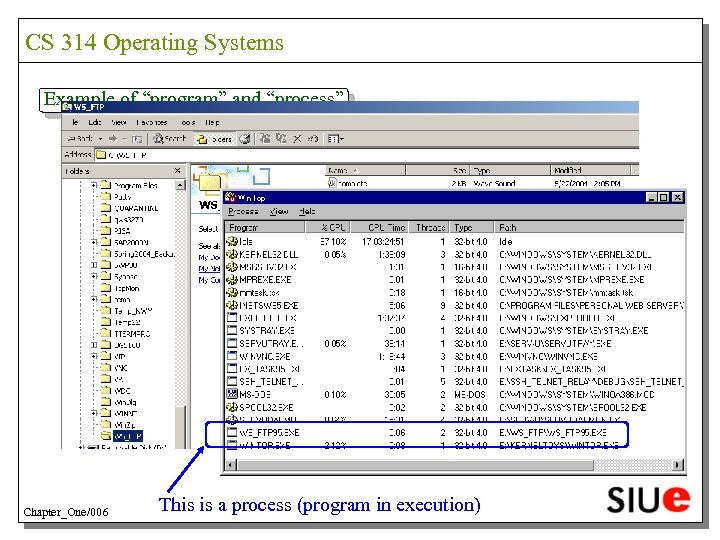Sort WinTop by Threads column header
Screen dimensions: 720x540
429,227
